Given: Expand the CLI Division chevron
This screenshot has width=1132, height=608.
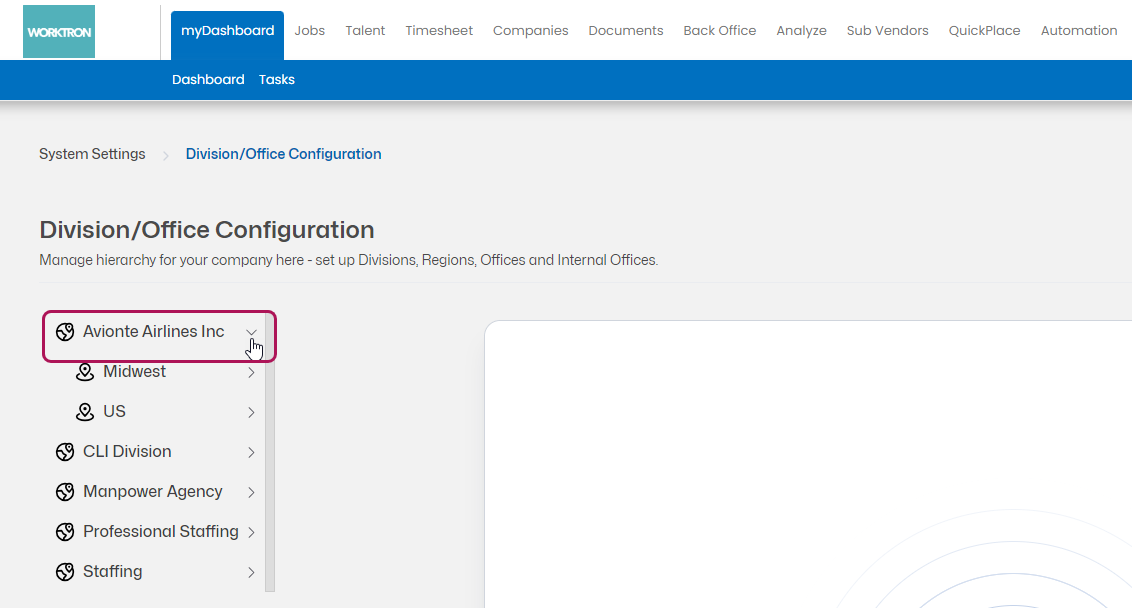Looking at the screenshot, I should (251, 452).
